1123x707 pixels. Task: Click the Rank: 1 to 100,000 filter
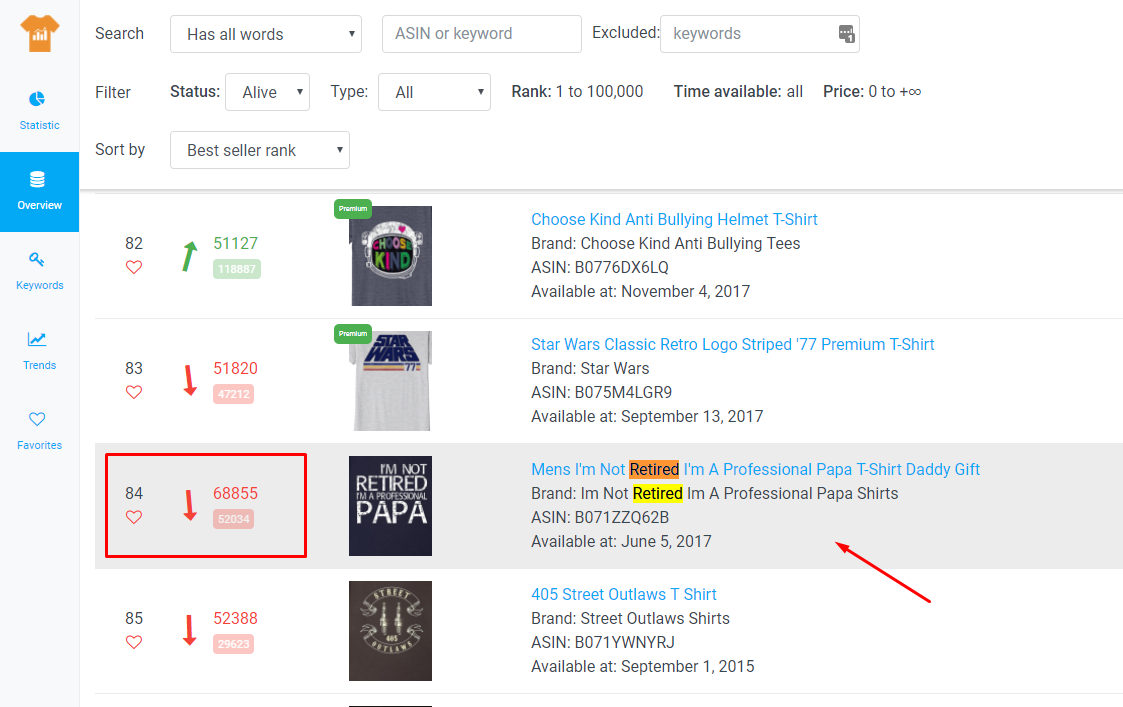[577, 92]
